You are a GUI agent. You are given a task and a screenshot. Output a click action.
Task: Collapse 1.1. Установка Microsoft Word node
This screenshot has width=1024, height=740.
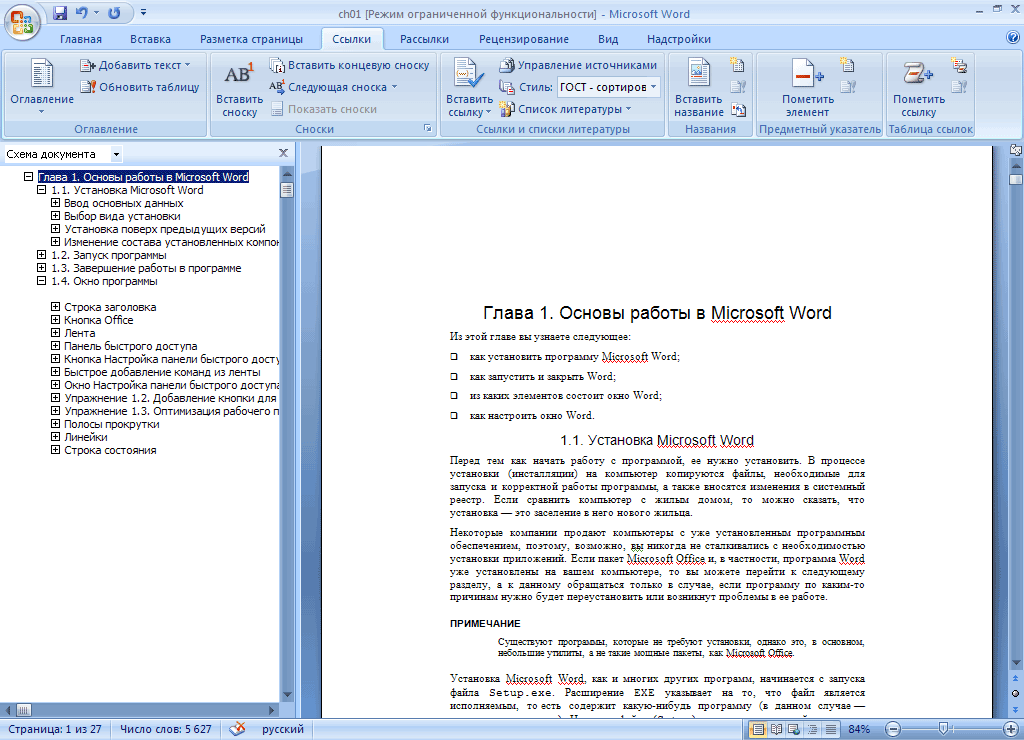[41, 190]
